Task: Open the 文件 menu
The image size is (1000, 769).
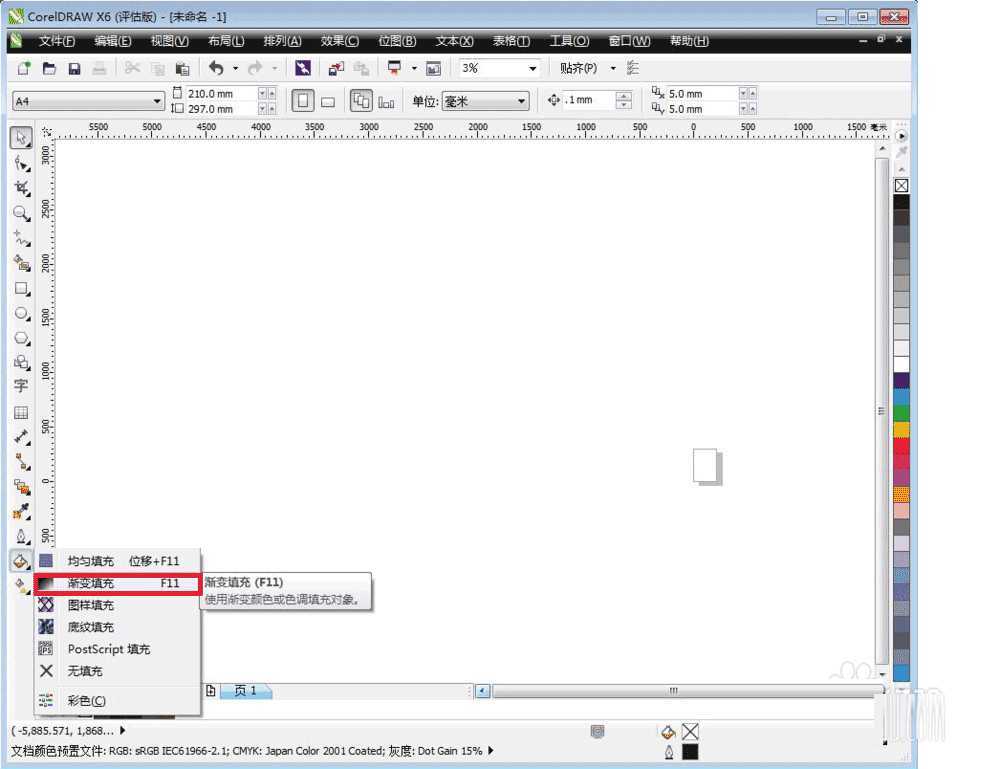Action: pos(57,41)
